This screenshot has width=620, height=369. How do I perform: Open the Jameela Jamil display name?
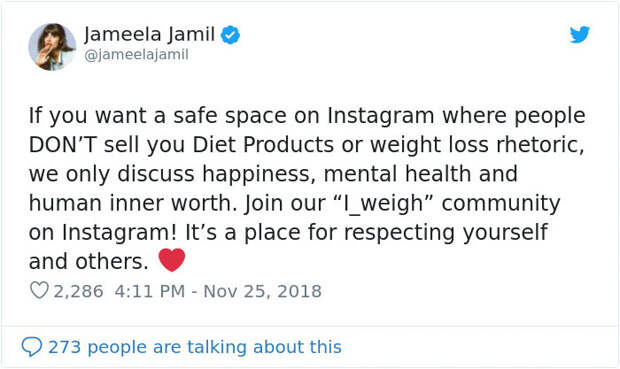tap(149, 34)
